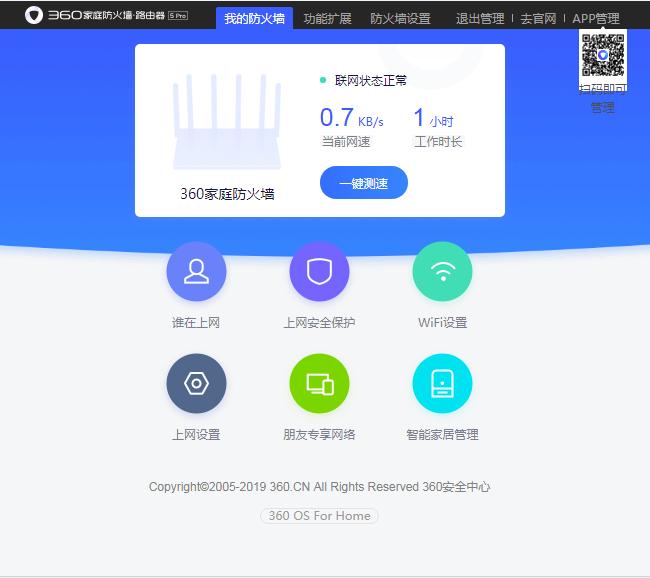The width and height of the screenshot is (650, 578).
Task: Open the 朋友专享网络 devices icon
Action: (319, 384)
